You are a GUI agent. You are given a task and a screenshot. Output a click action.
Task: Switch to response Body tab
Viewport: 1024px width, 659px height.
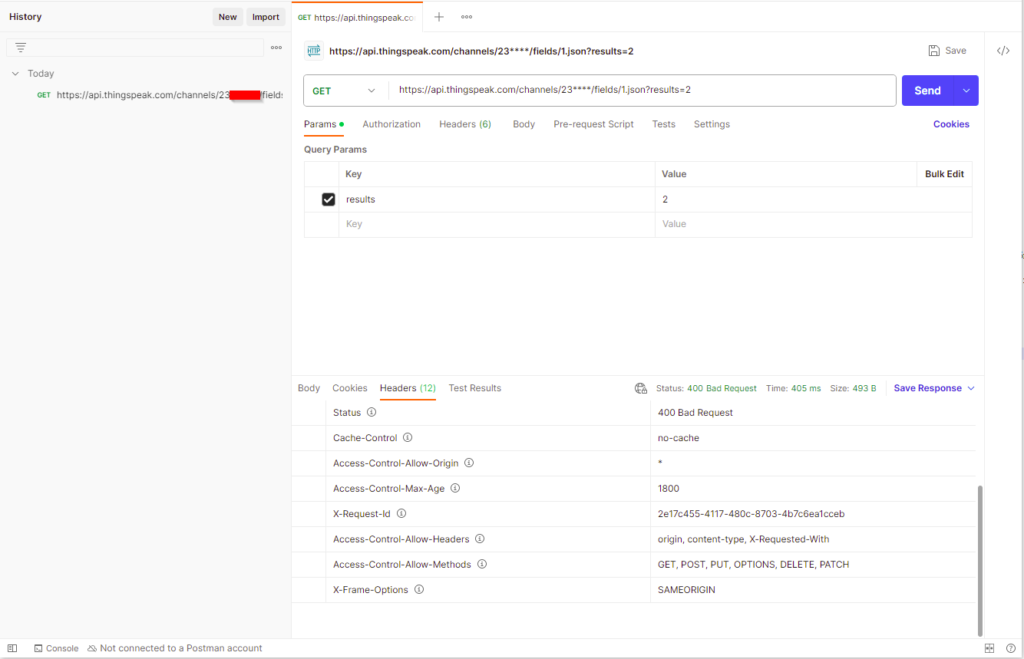coord(309,388)
